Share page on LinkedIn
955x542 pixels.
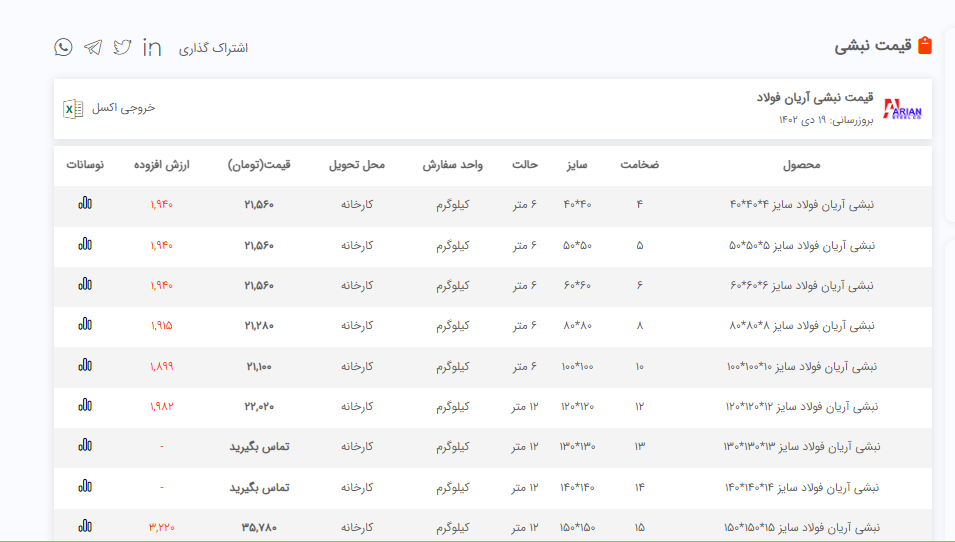pos(152,47)
